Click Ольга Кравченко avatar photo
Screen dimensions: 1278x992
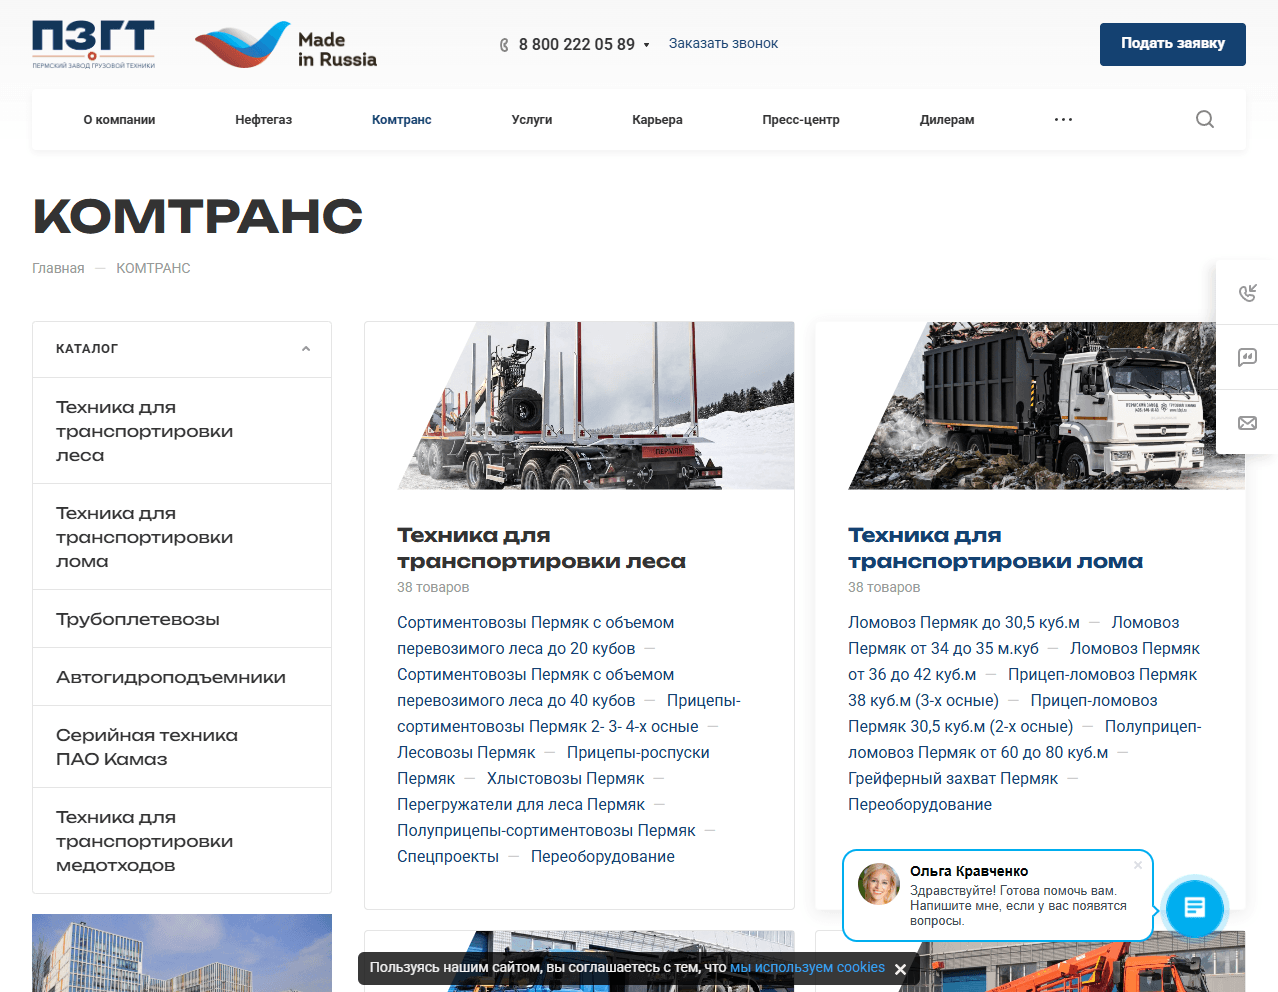[x=879, y=884]
